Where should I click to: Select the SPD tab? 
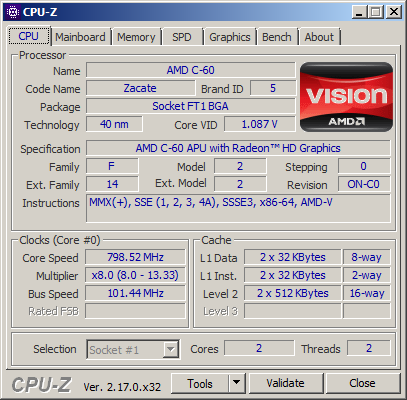182,37
